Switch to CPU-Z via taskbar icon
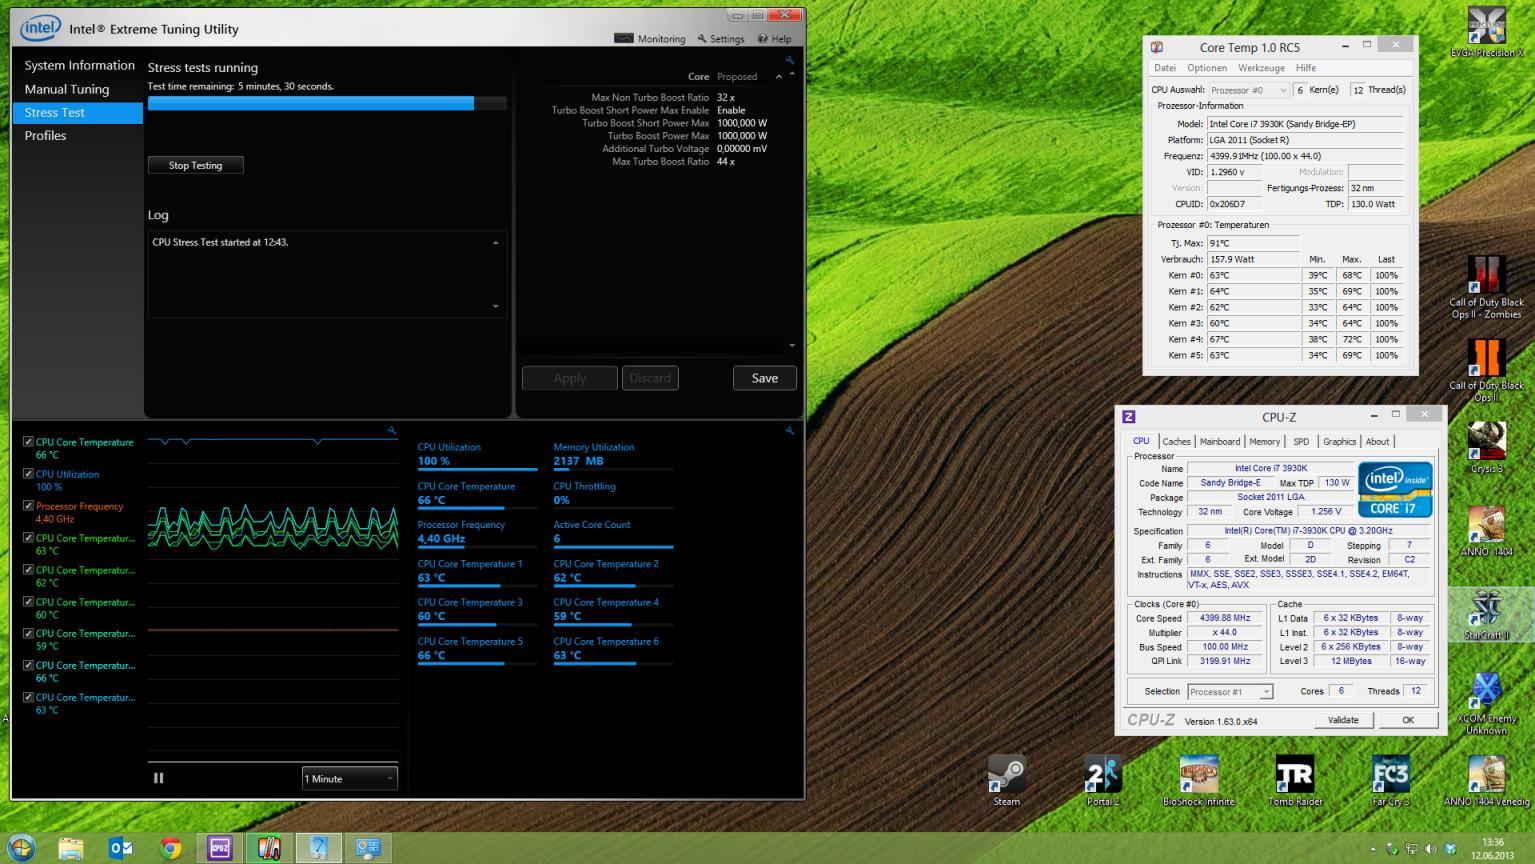The image size is (1535, 864). pyautogui.click(x=220, y=848)
